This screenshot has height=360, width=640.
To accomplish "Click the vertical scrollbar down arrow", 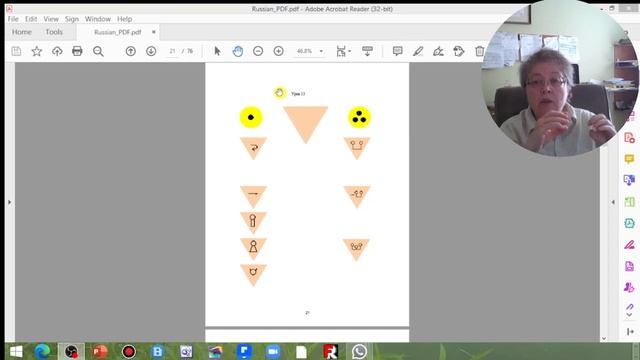I will click(x=604, y=338).
